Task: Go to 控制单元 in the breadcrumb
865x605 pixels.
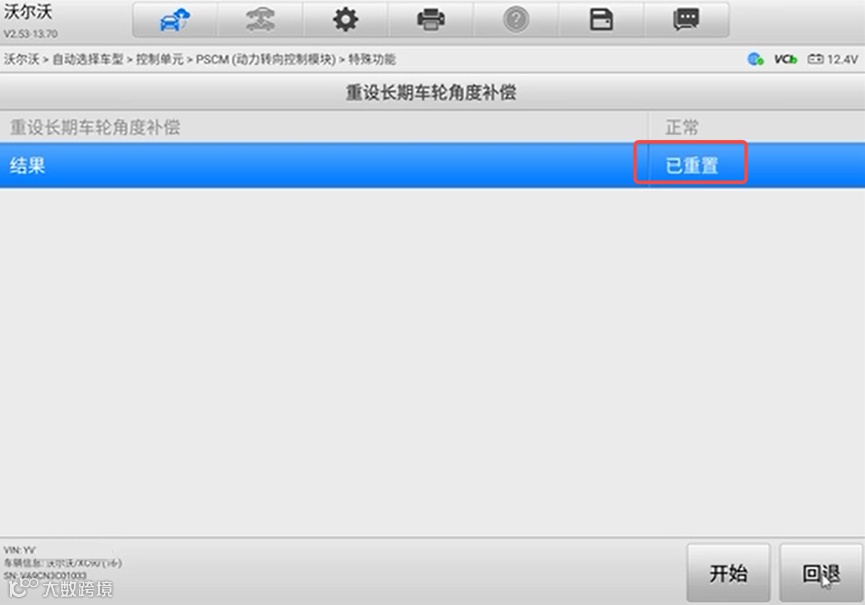Action: 159,59
